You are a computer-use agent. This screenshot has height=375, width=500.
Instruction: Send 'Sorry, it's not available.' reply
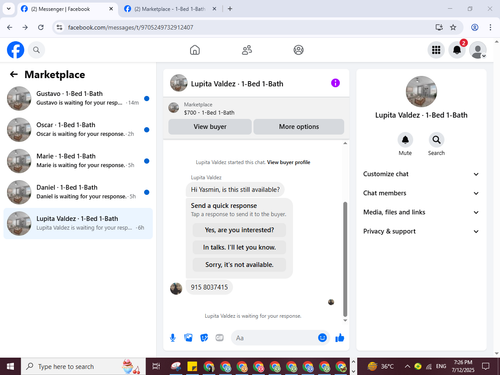coord(239,265)
